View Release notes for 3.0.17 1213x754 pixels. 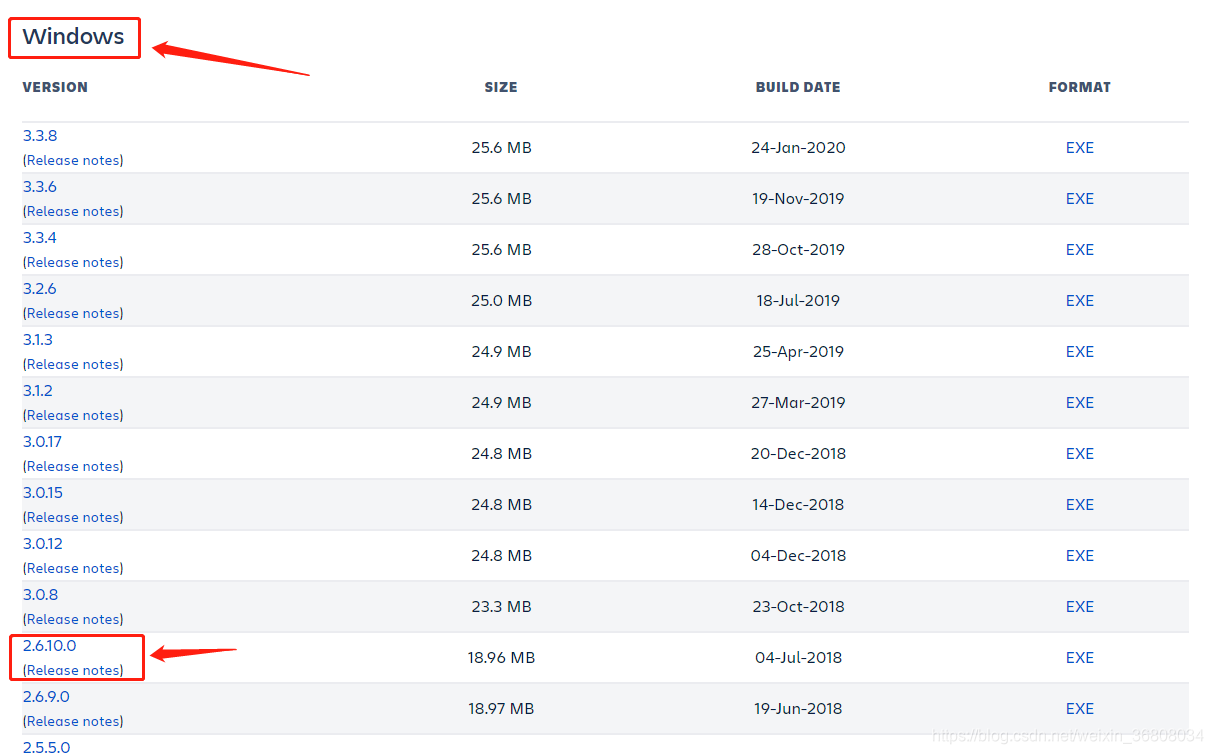point(73,466)
